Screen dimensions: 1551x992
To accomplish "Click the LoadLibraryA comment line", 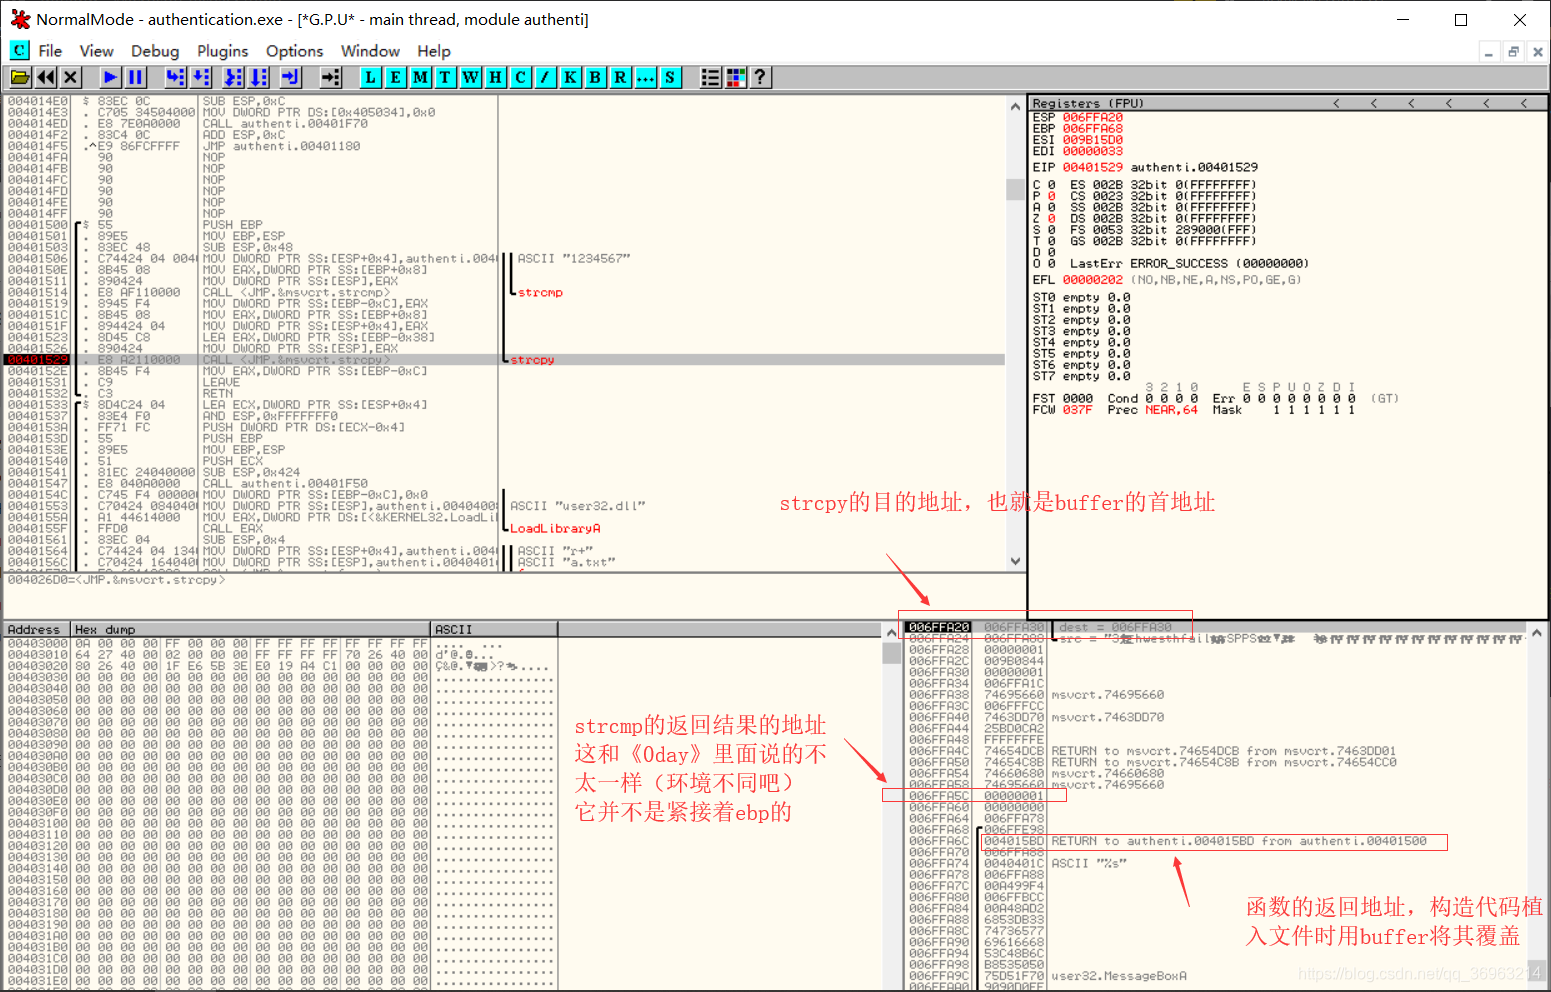I will (x=555, y=528).
